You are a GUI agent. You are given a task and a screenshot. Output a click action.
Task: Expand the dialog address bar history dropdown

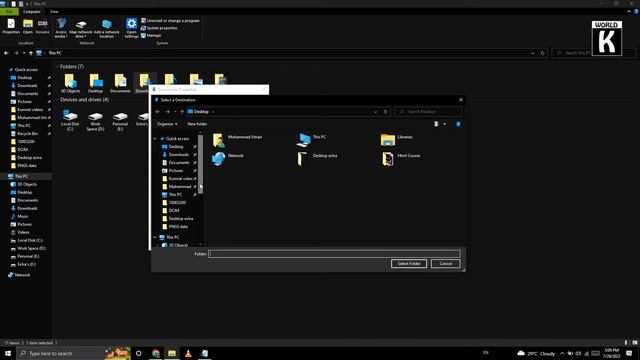pyautogui.click(x=375, y=112)
